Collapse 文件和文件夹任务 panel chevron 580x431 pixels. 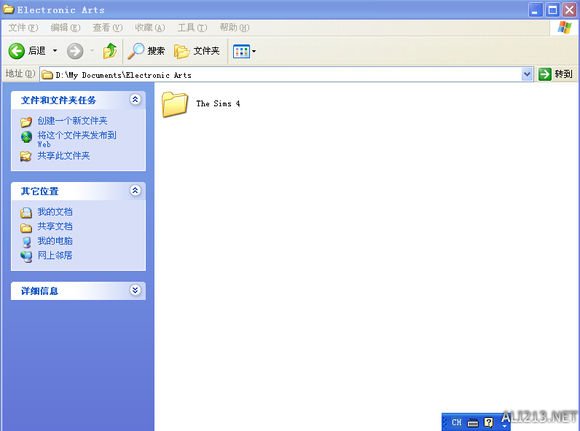click(135, 99)
